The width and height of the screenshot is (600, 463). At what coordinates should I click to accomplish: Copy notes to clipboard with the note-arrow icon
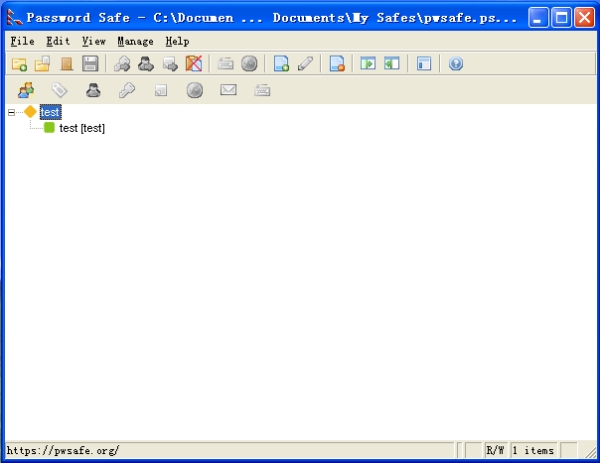click(170, 64)
